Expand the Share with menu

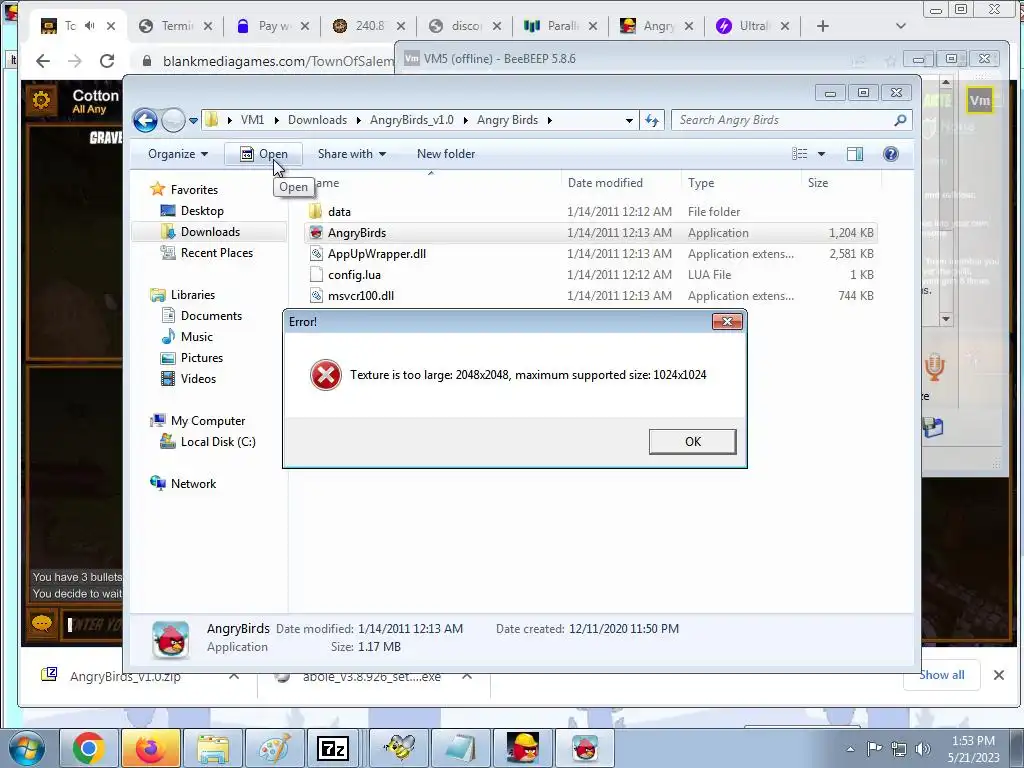click(351, 154)
